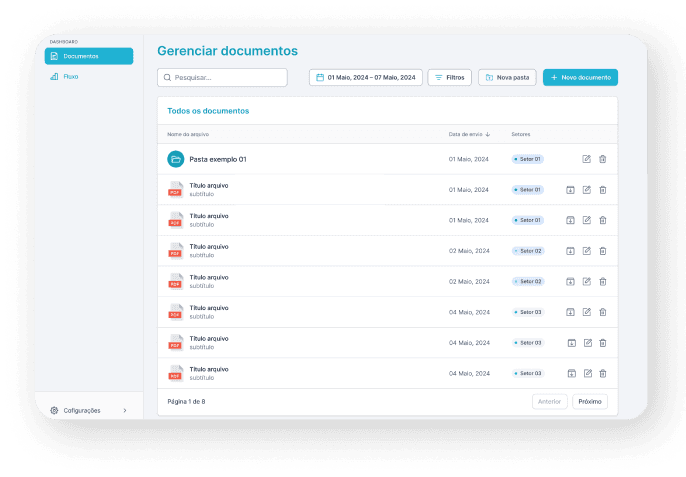Switch to Fluxo in the sidebar
Image resolution: width=686 pixels, height=477 pixels.
point(70,76)
